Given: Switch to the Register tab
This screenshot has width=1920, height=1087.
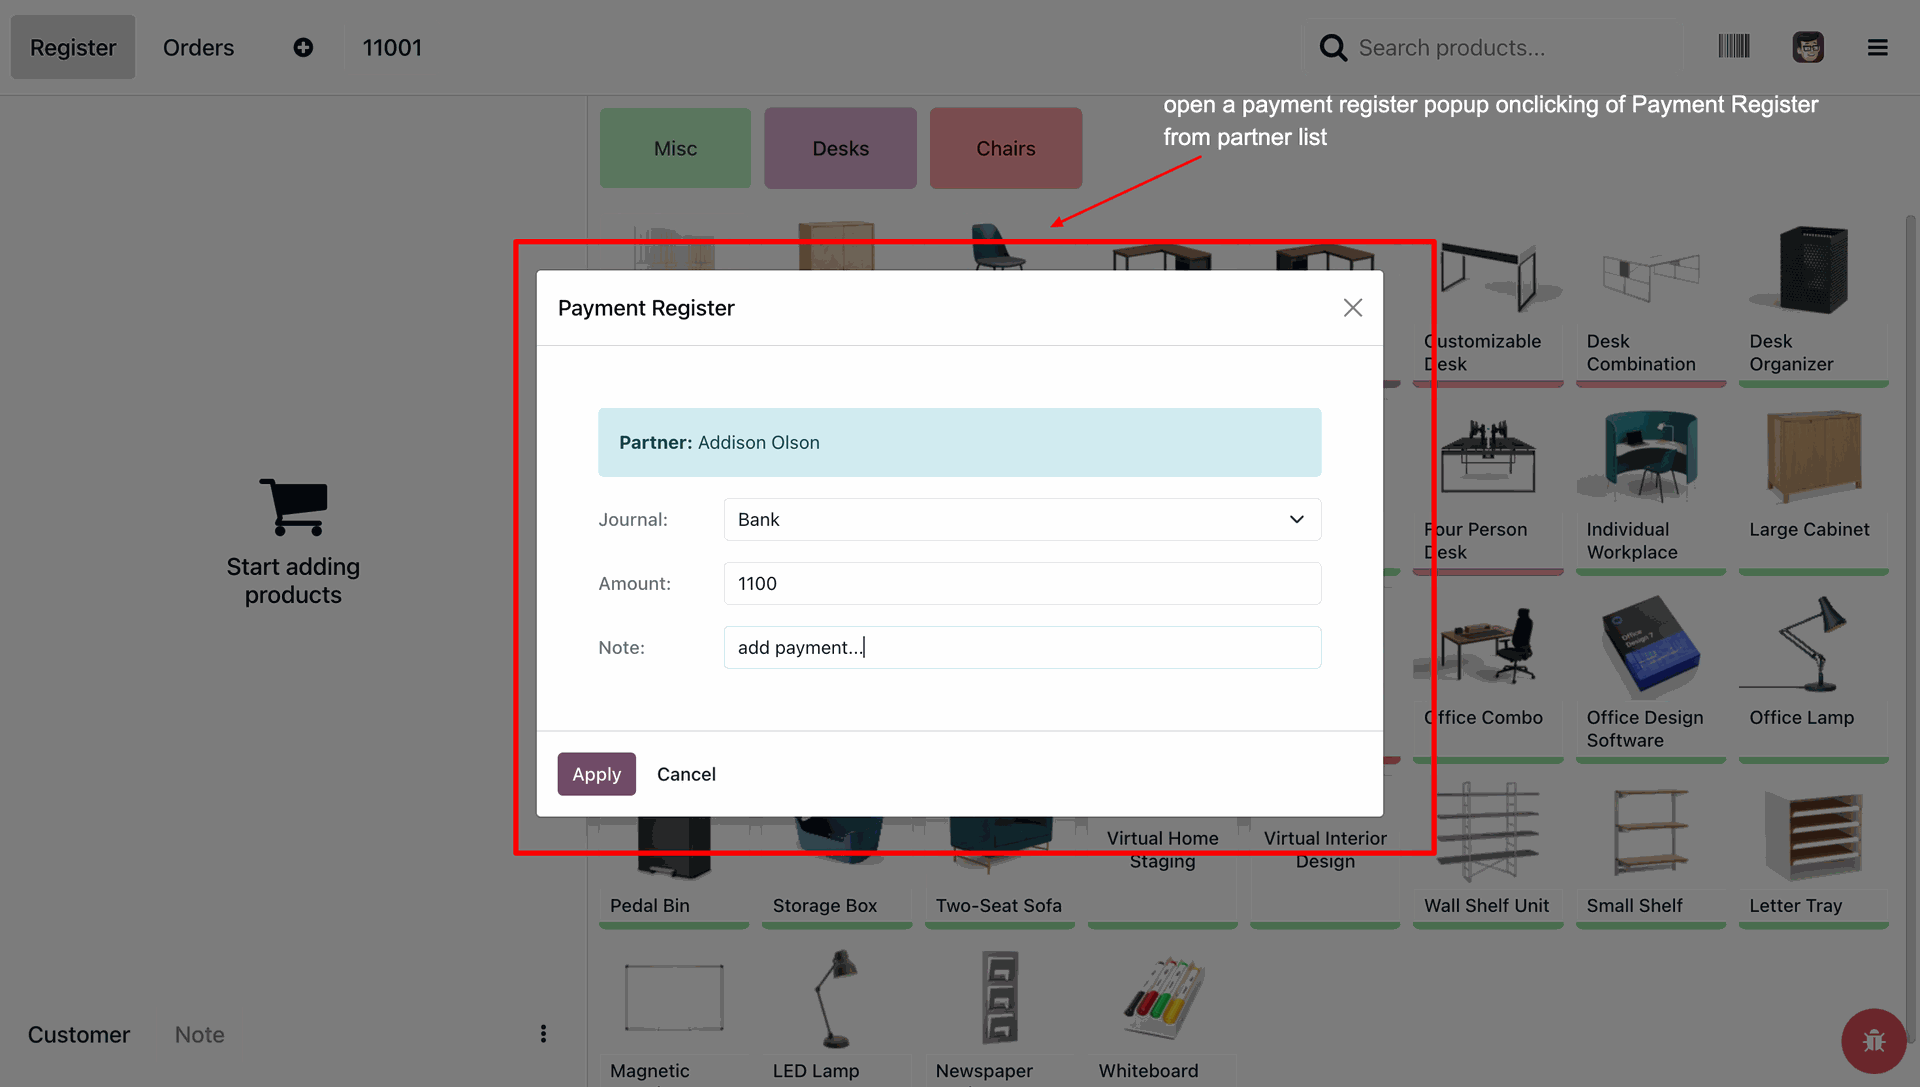Looking at the screenshot, I should 73,47.
